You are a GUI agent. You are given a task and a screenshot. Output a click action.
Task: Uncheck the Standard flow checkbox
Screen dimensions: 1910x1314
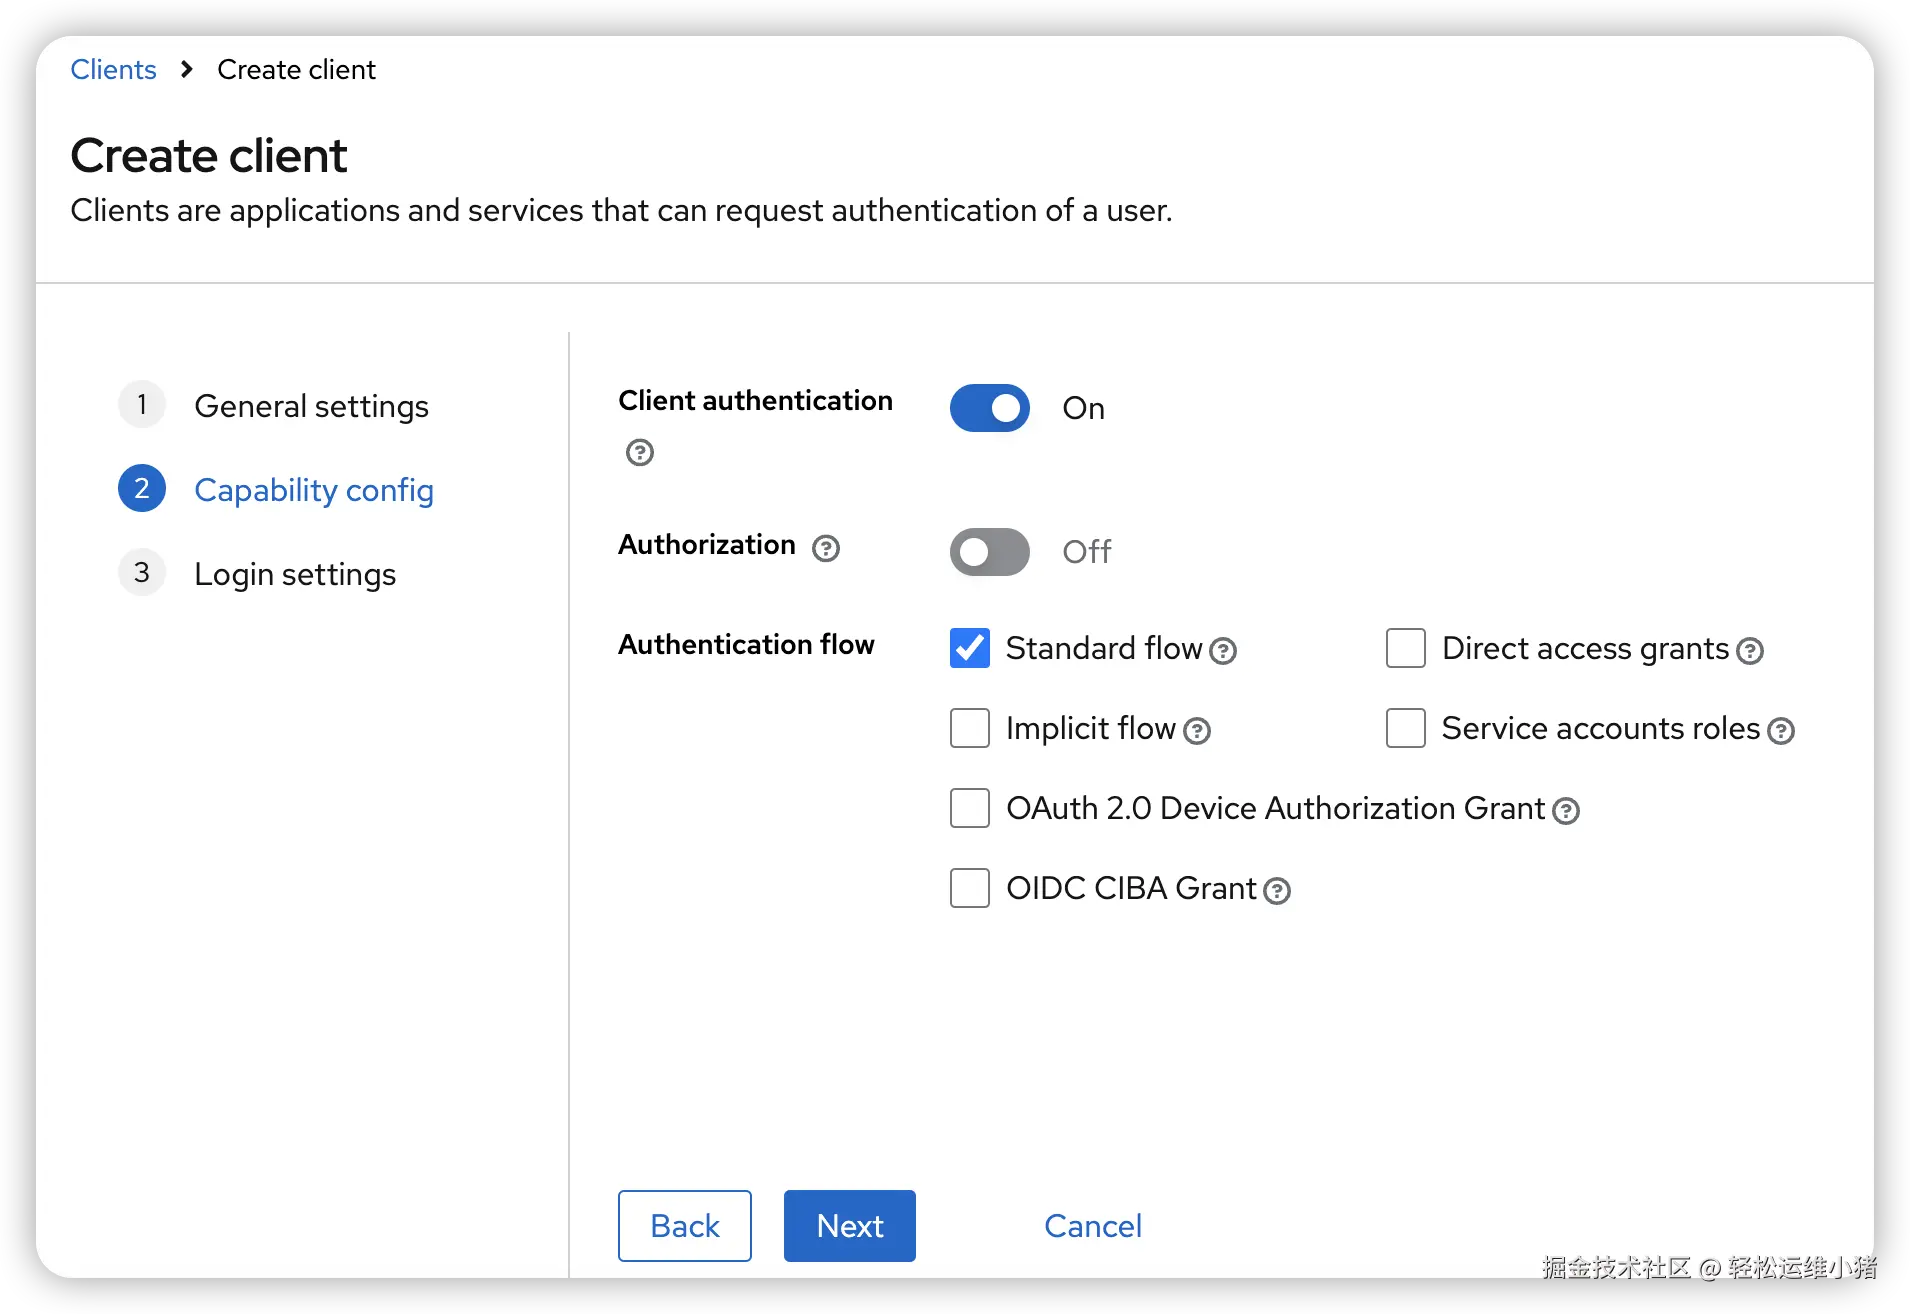(969, 648)
